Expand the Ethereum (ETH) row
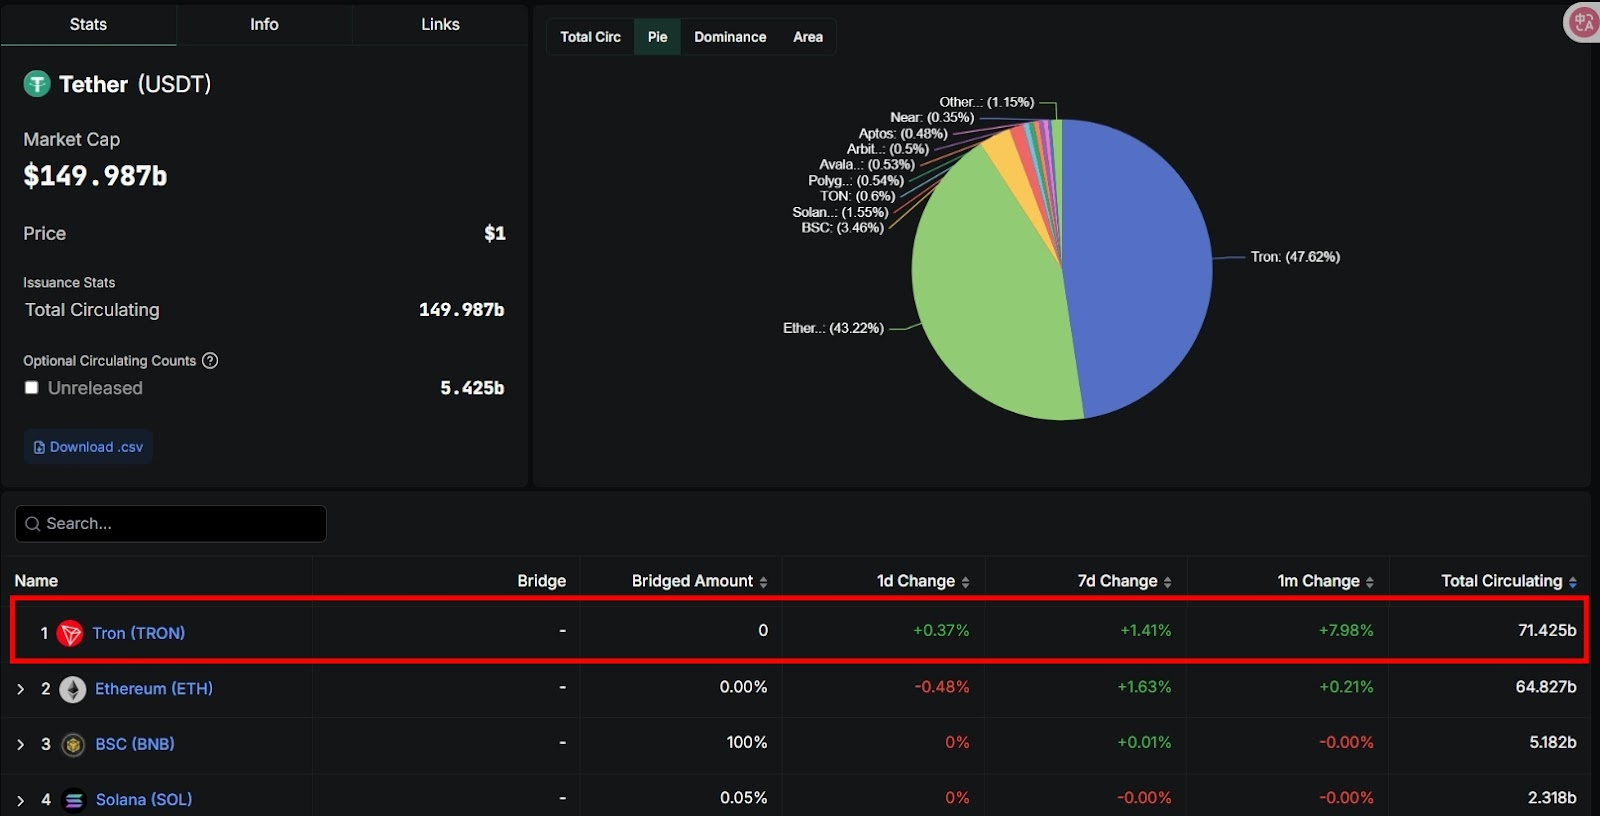 point(20,689)
